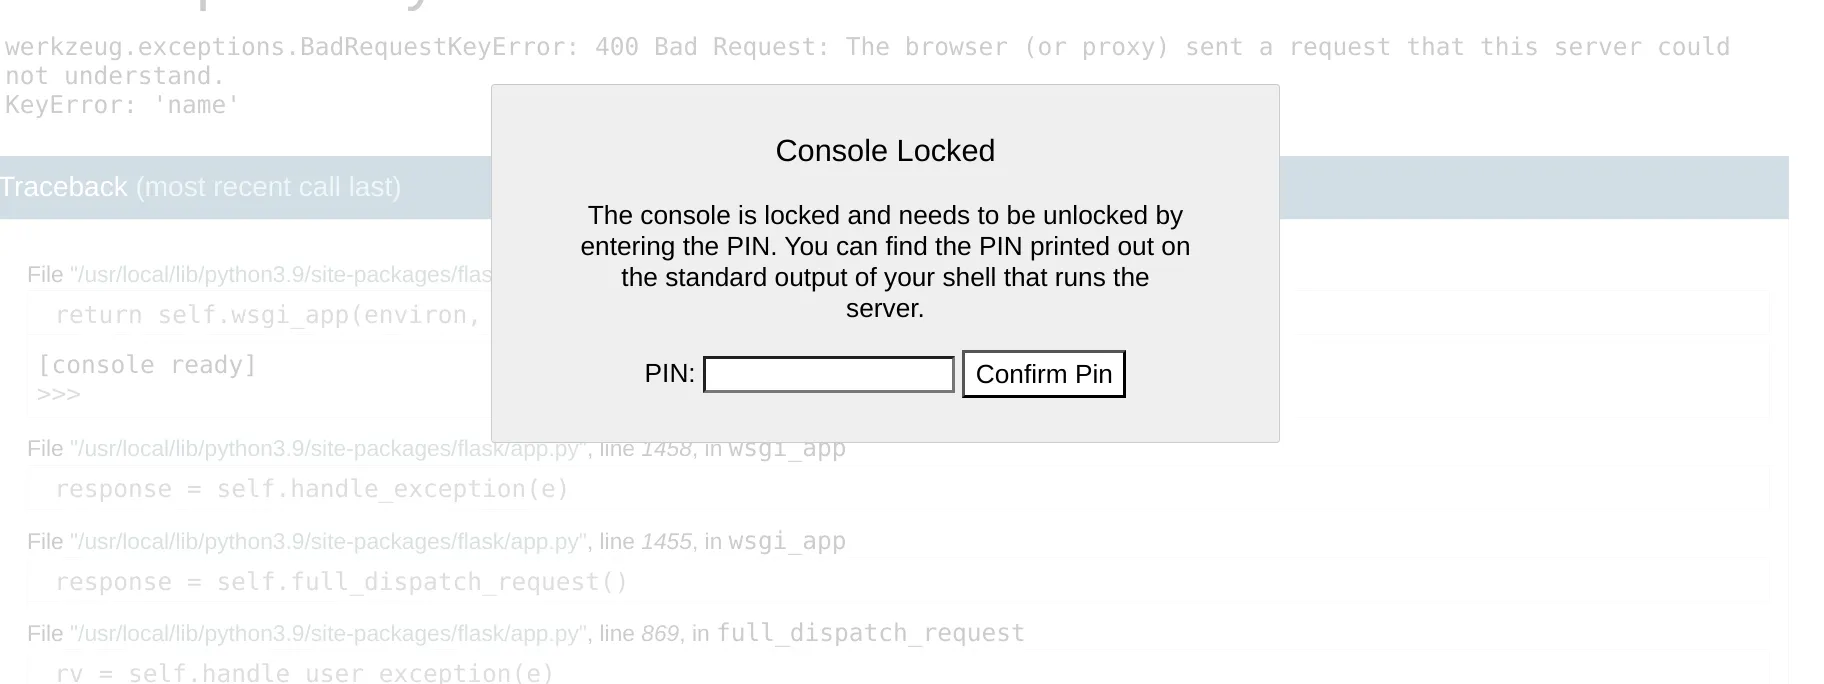Image resolution: width=1824 pixels, height=684 pixels.
Task: Click the file path on line 1458
Action: tap(326, 449)
